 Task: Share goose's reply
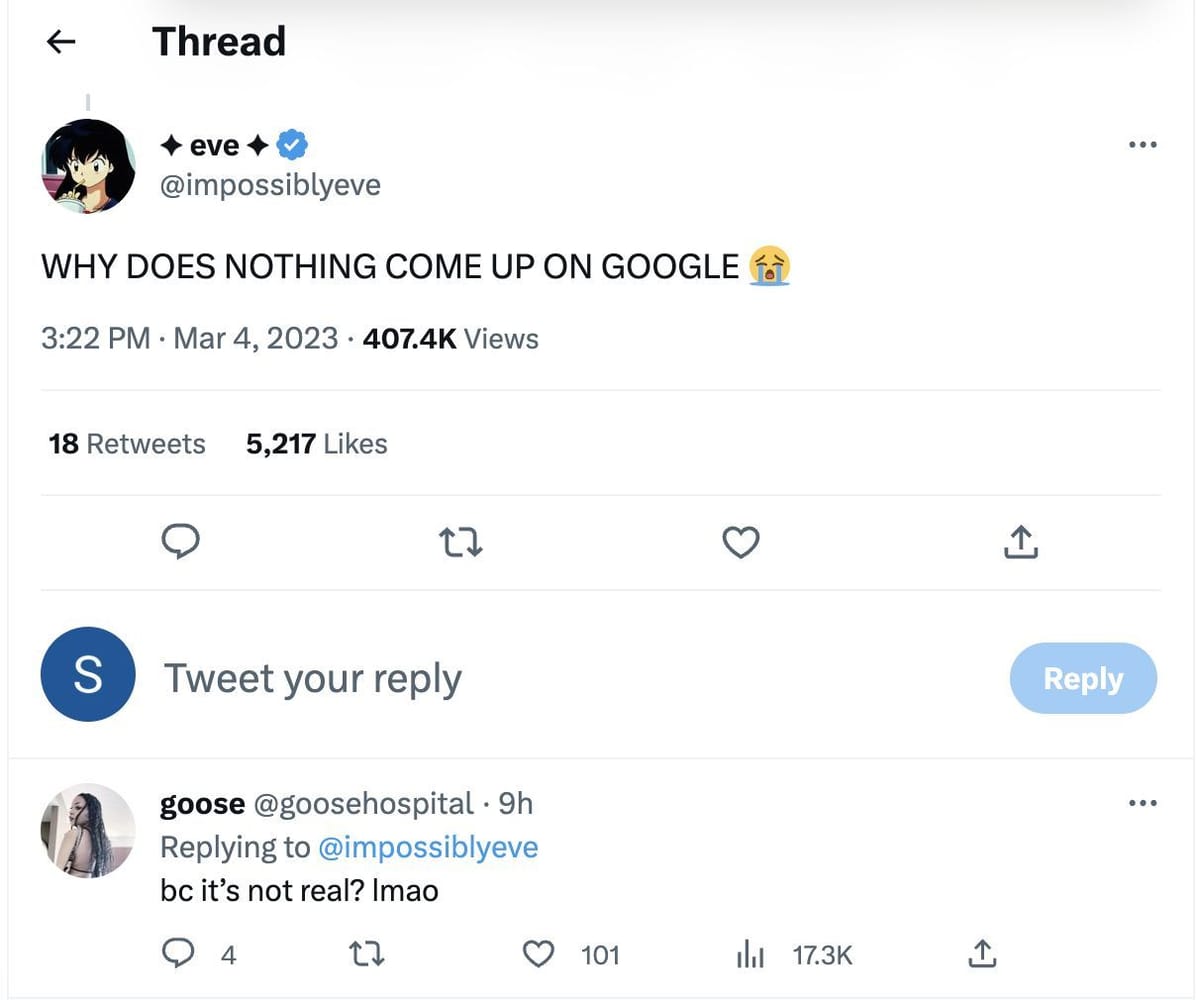pos(982,954)
